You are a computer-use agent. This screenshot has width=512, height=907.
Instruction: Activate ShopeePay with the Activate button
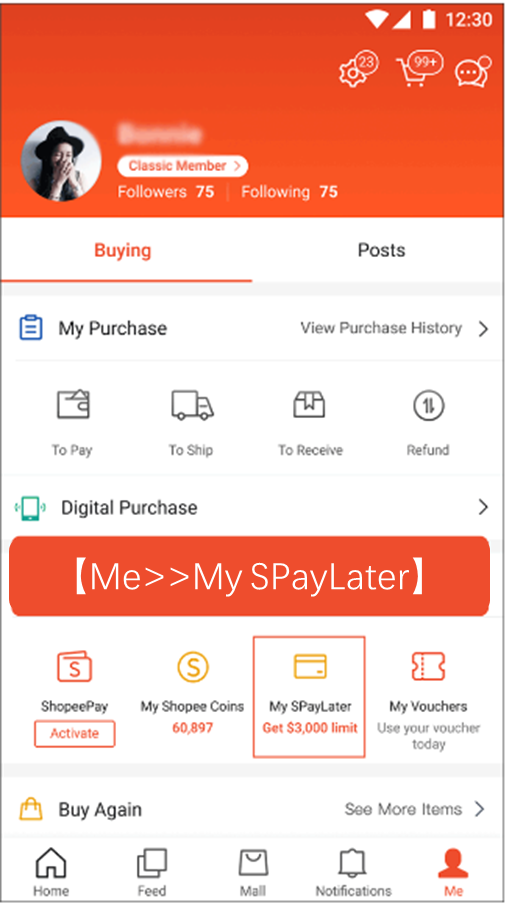tap(74, 733)
